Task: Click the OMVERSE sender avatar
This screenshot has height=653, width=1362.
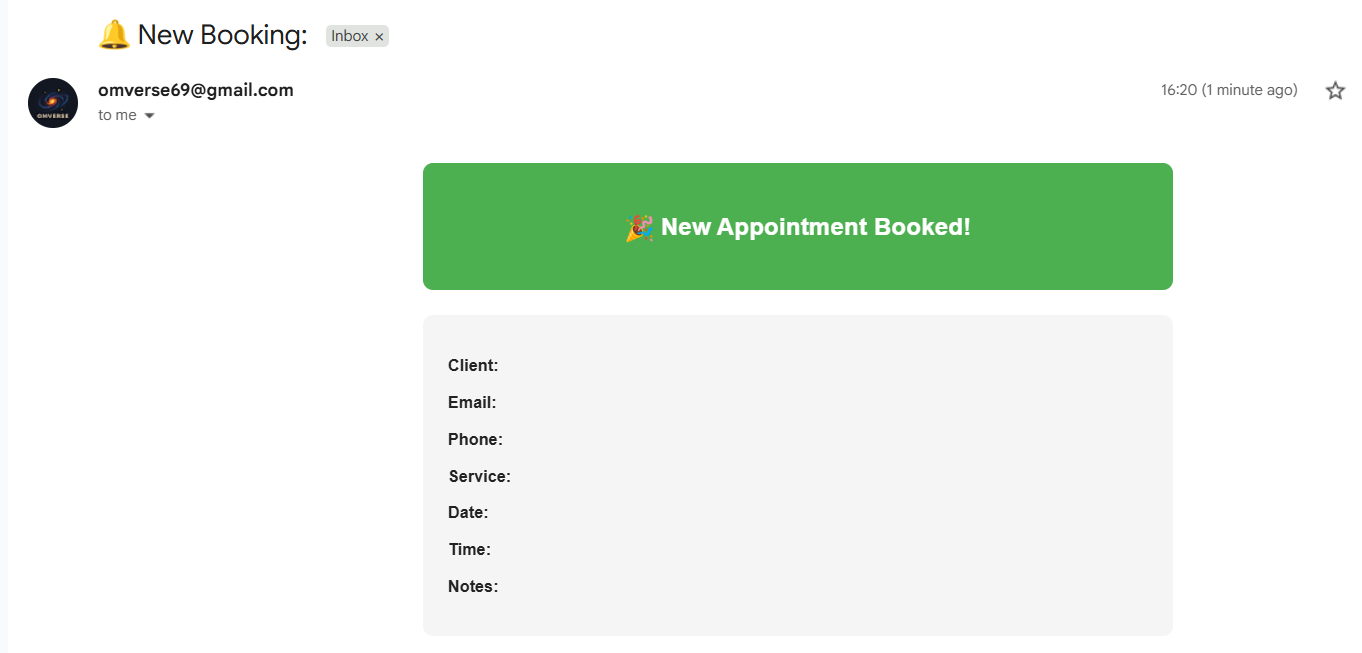Action: coord(53,103)
